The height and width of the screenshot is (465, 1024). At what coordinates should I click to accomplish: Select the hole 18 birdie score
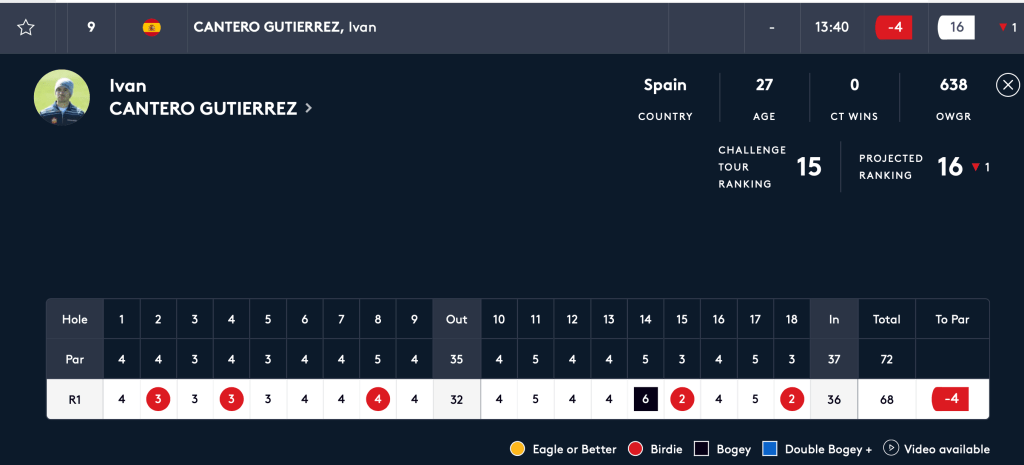tap(792, 399)
